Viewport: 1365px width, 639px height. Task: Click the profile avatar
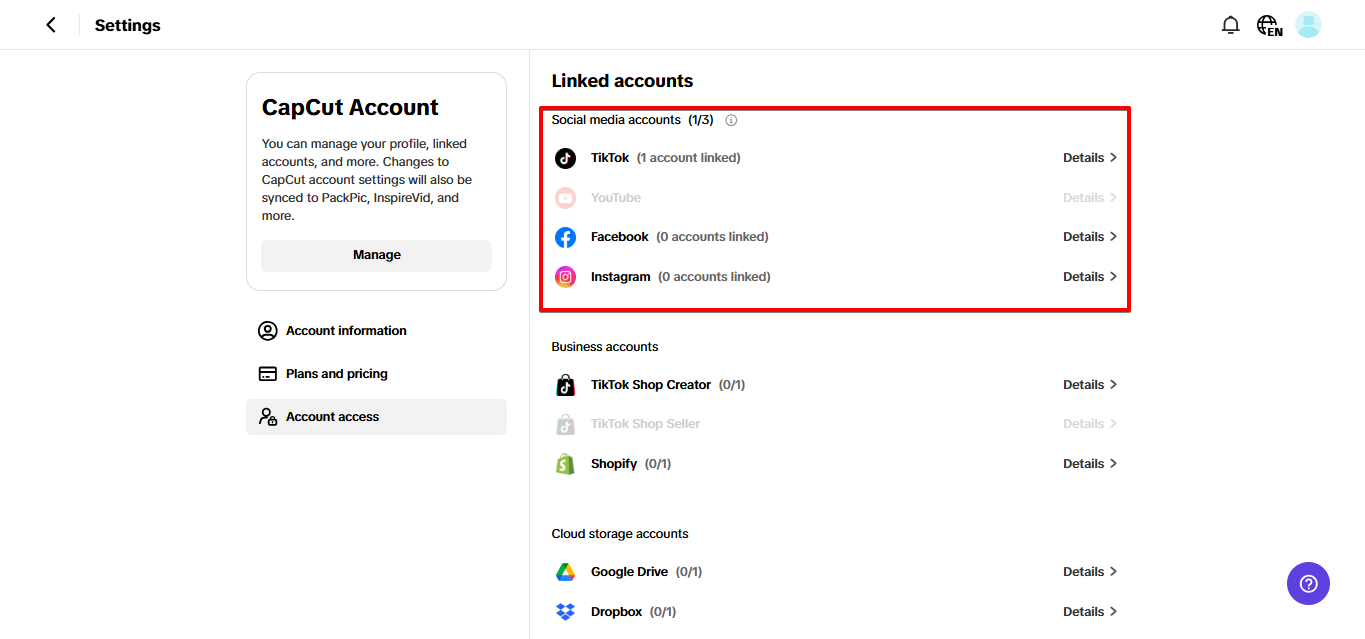(x=1308, y=24)
